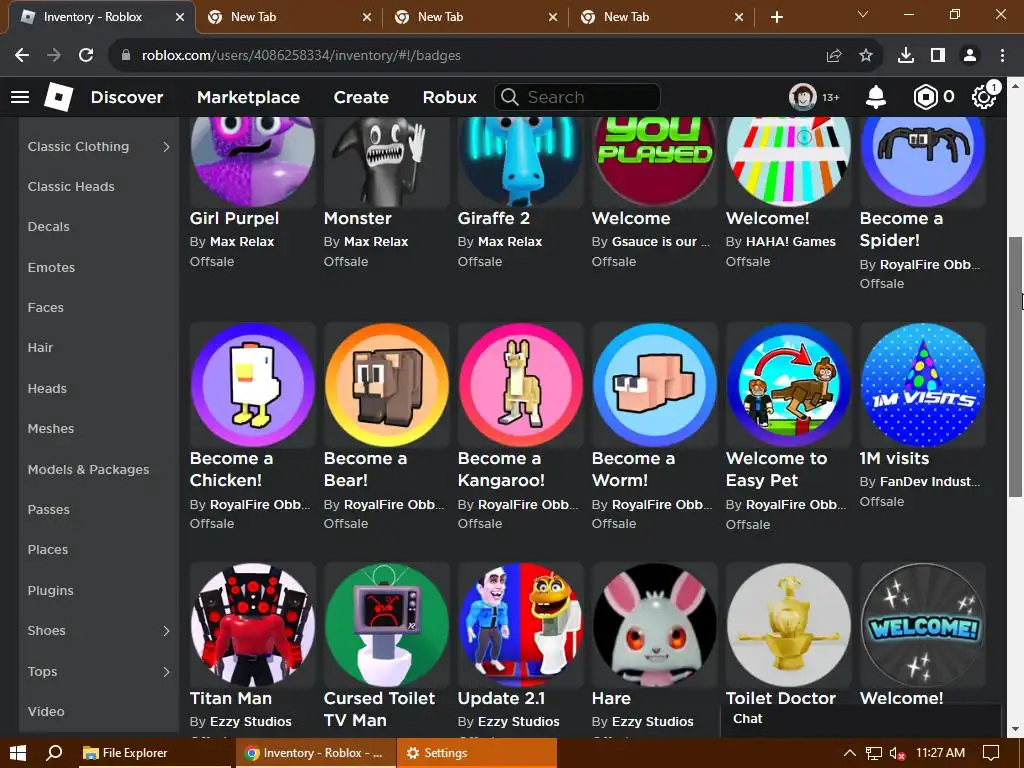Open the Create menu item
Viewport: 1024px width, 768px height.
361,97
